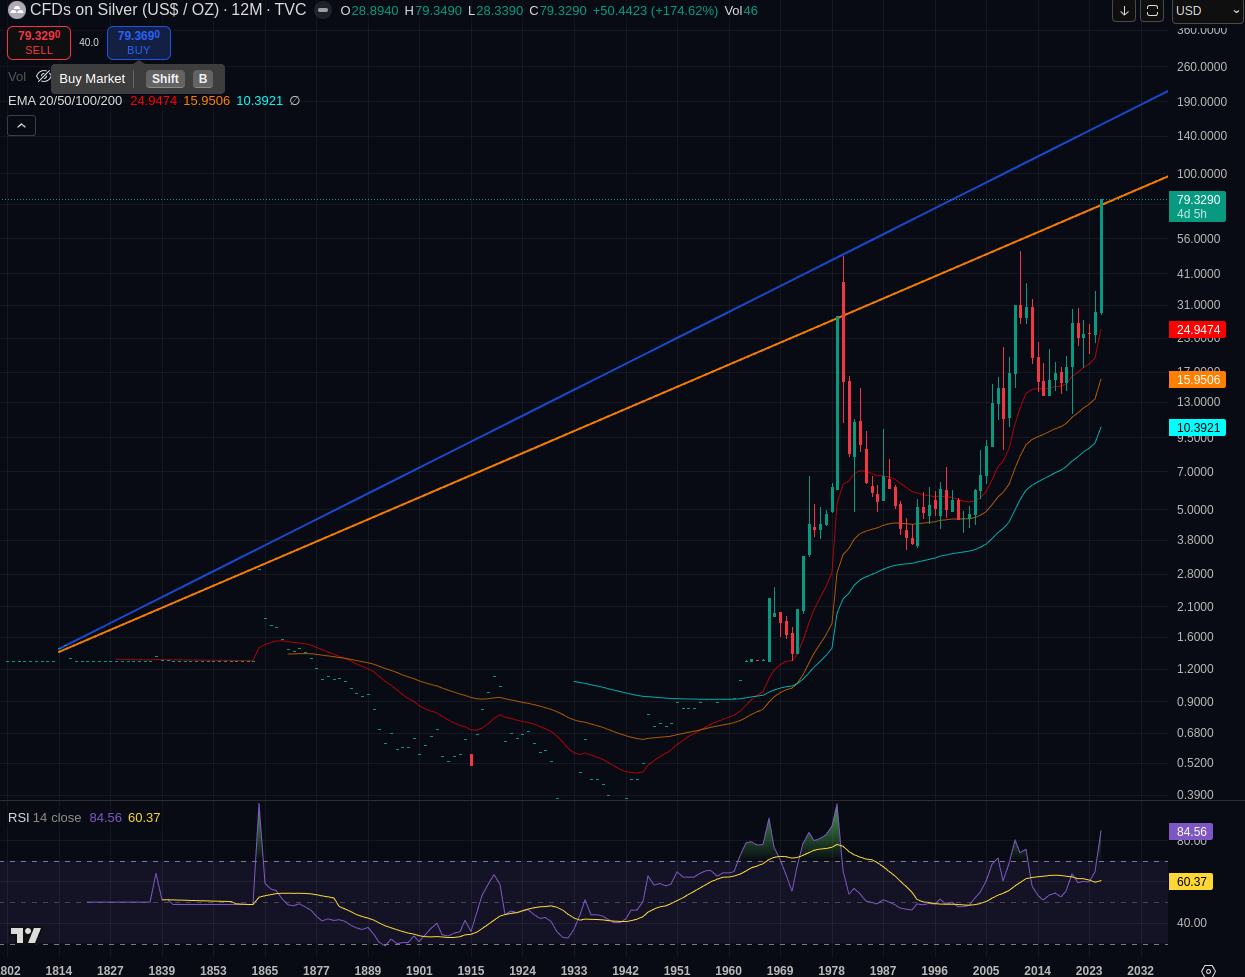Click the 40.0 spread value
1245x977 pixels.
(89, 43)
